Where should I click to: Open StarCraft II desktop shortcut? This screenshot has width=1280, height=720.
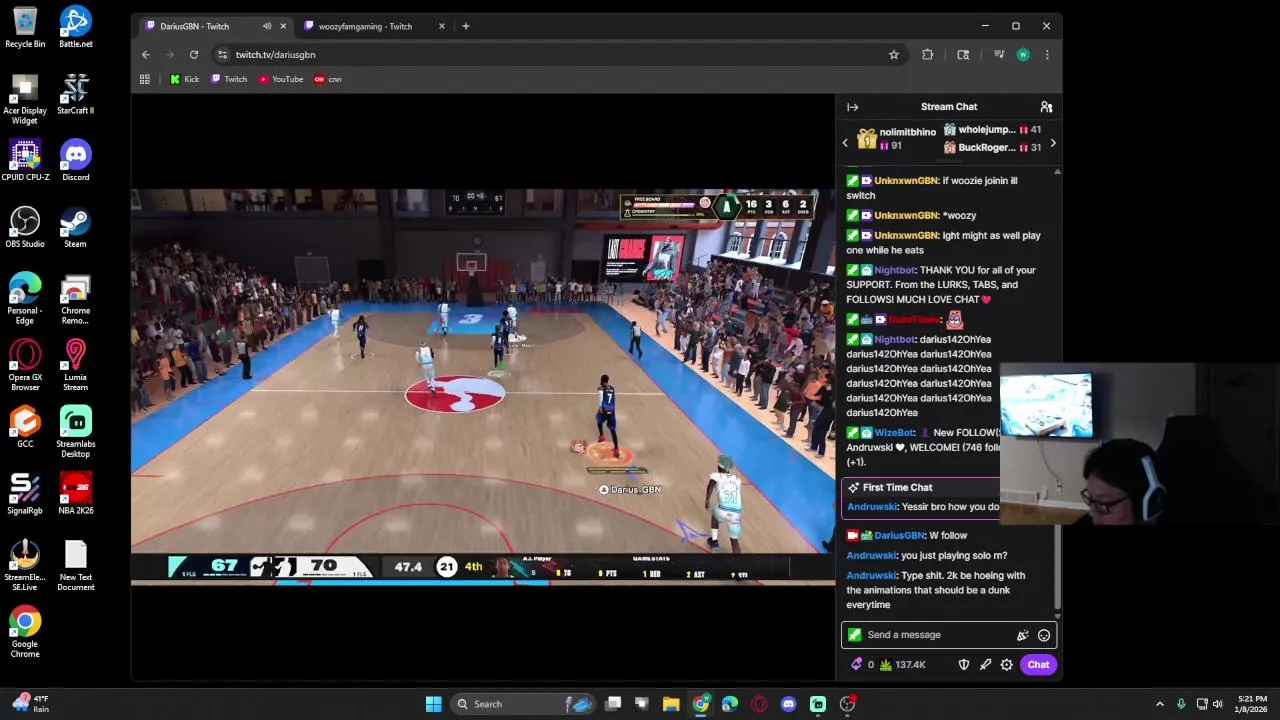75,94
